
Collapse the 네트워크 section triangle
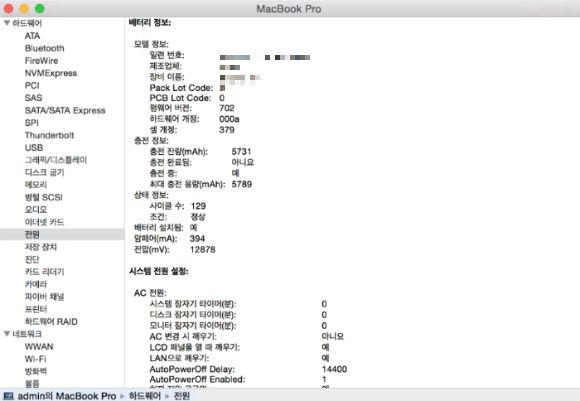pos(7,334)
